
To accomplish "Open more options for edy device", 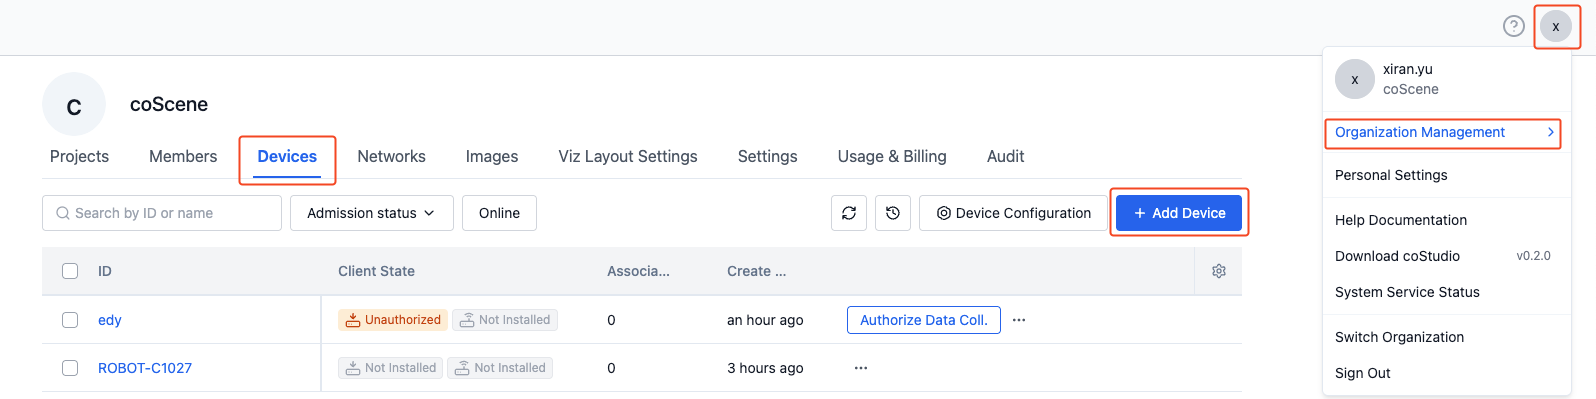I will point(1019,320).
